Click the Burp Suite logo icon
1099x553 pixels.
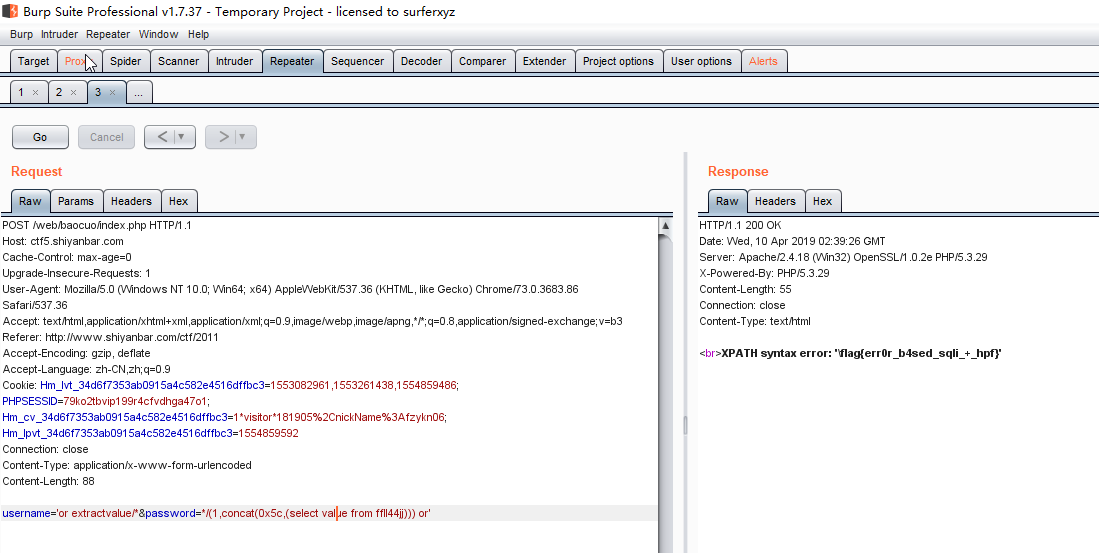point(10,11)
